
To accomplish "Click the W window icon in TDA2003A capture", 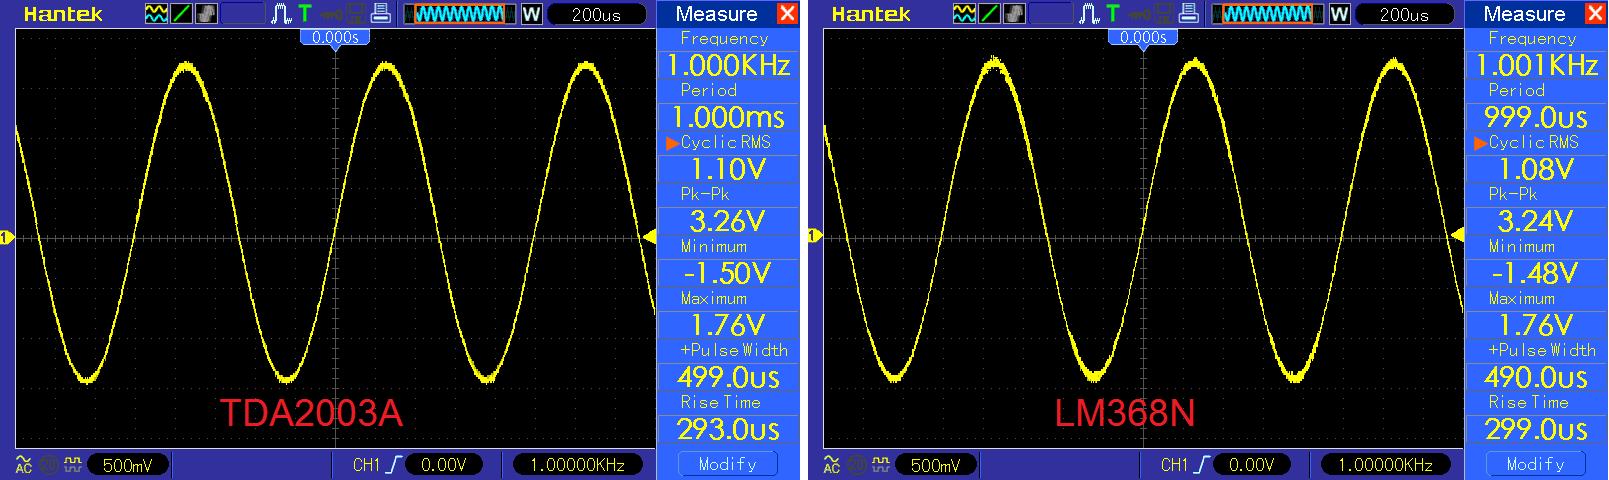I will (x=532, y=14).
